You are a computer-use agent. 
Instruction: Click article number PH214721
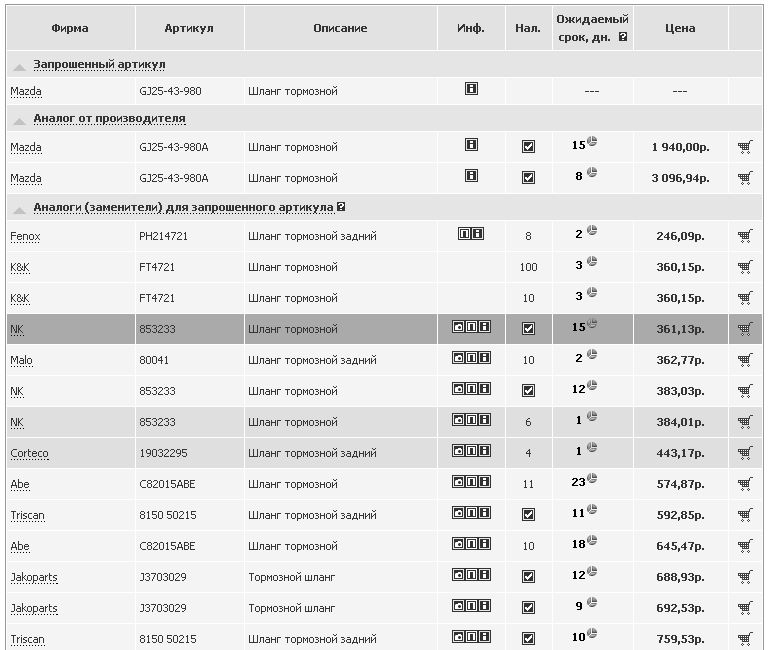163,236
